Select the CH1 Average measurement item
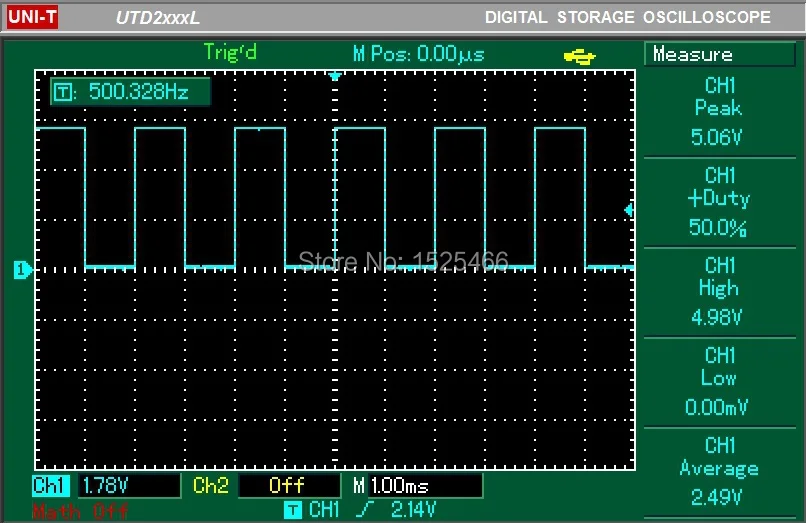The width and height of the screenshot is (806, 523). click(719, 472)
